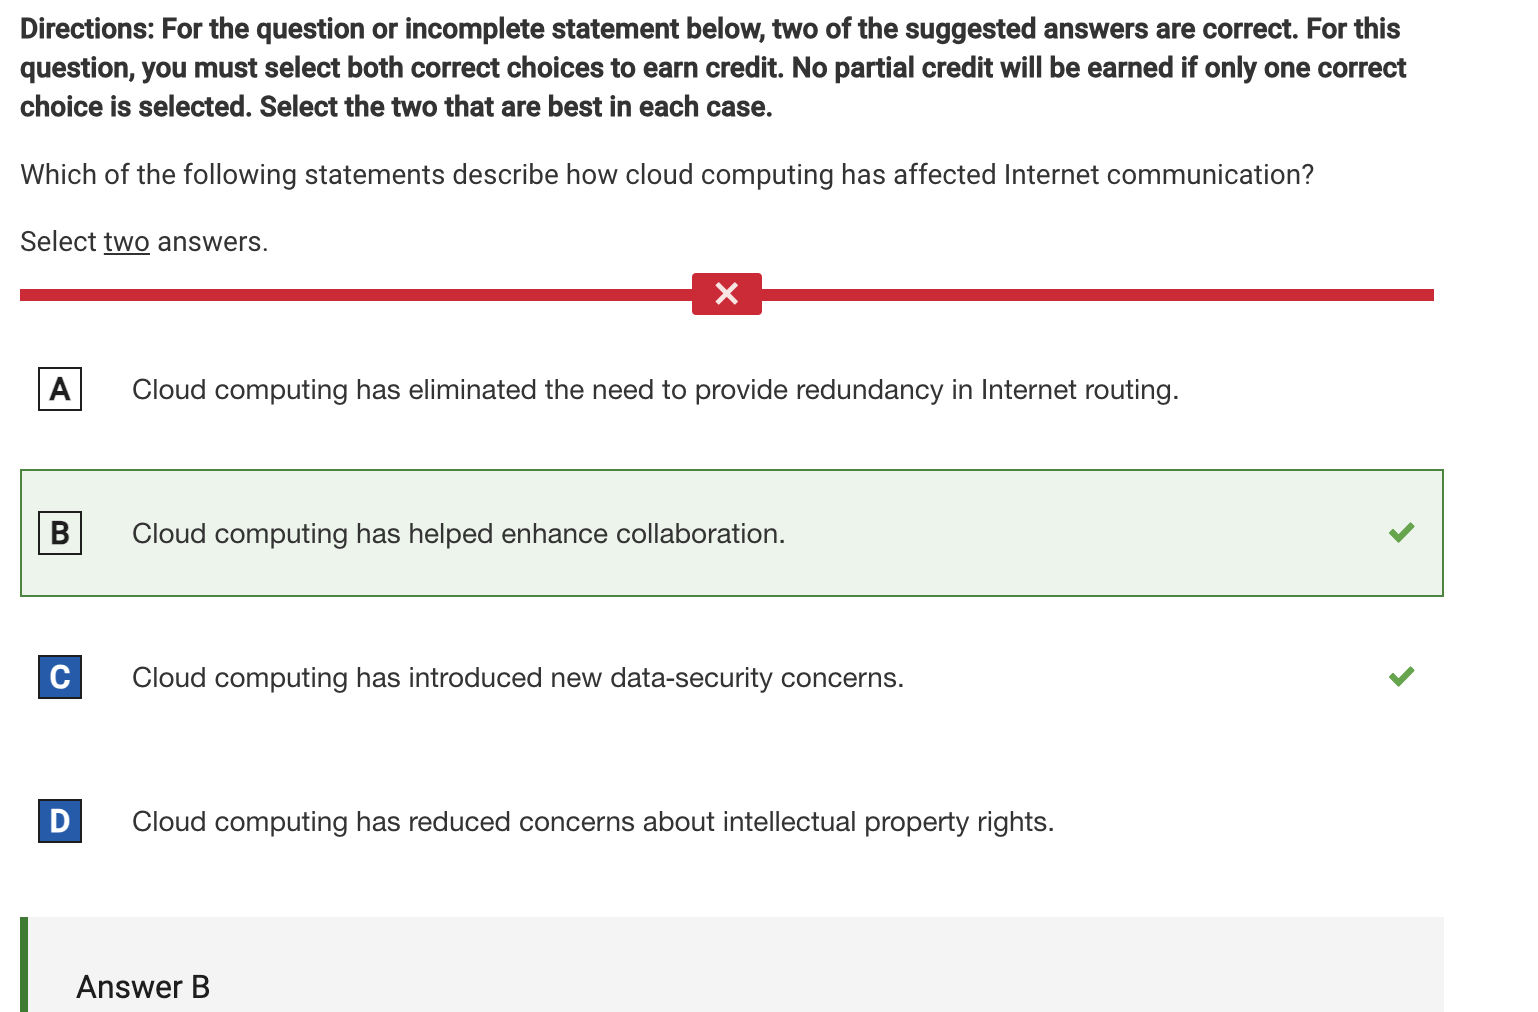
Task: Click the Select two answers line
Action: coord(144,242)
